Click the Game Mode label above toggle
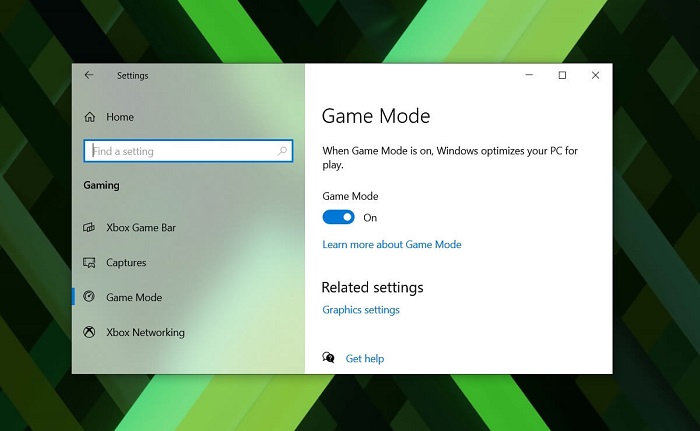This screenshot has width=700, height=431. point(350,196)
